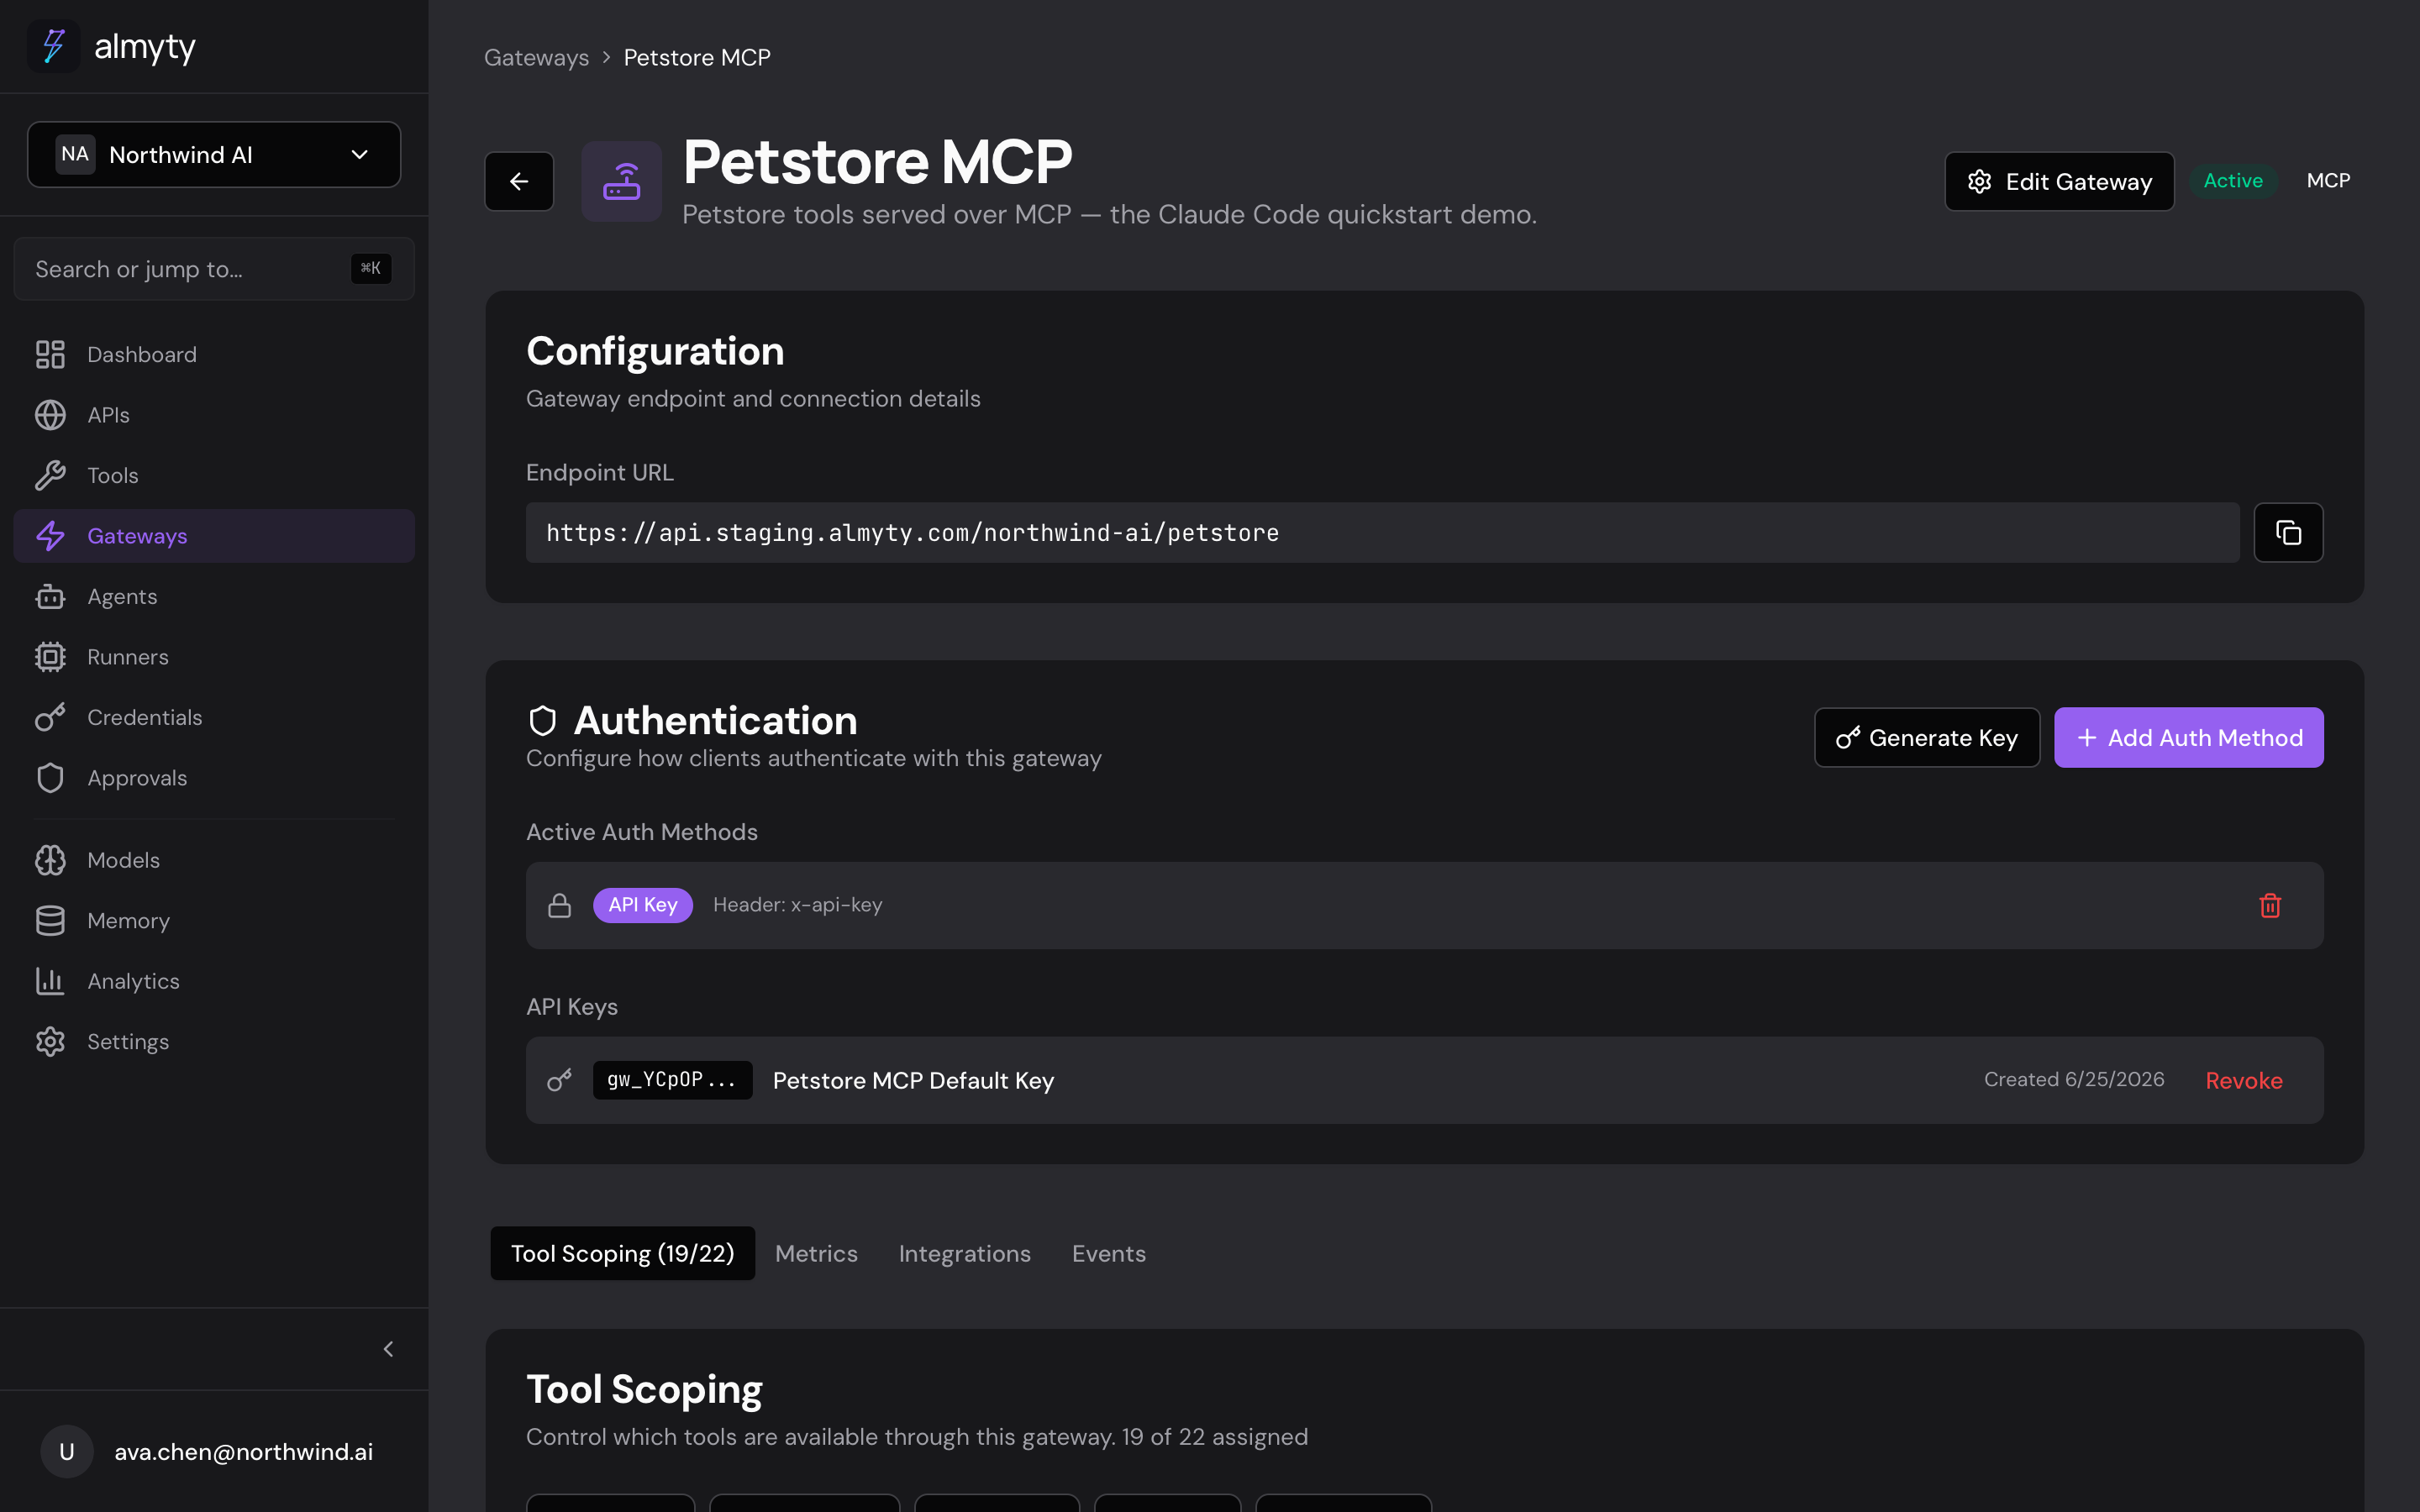Viewport: 2420px width, 1512px height.
Task: Click Gateways in the breadcrumb
Action: click(x=536, y=58)
